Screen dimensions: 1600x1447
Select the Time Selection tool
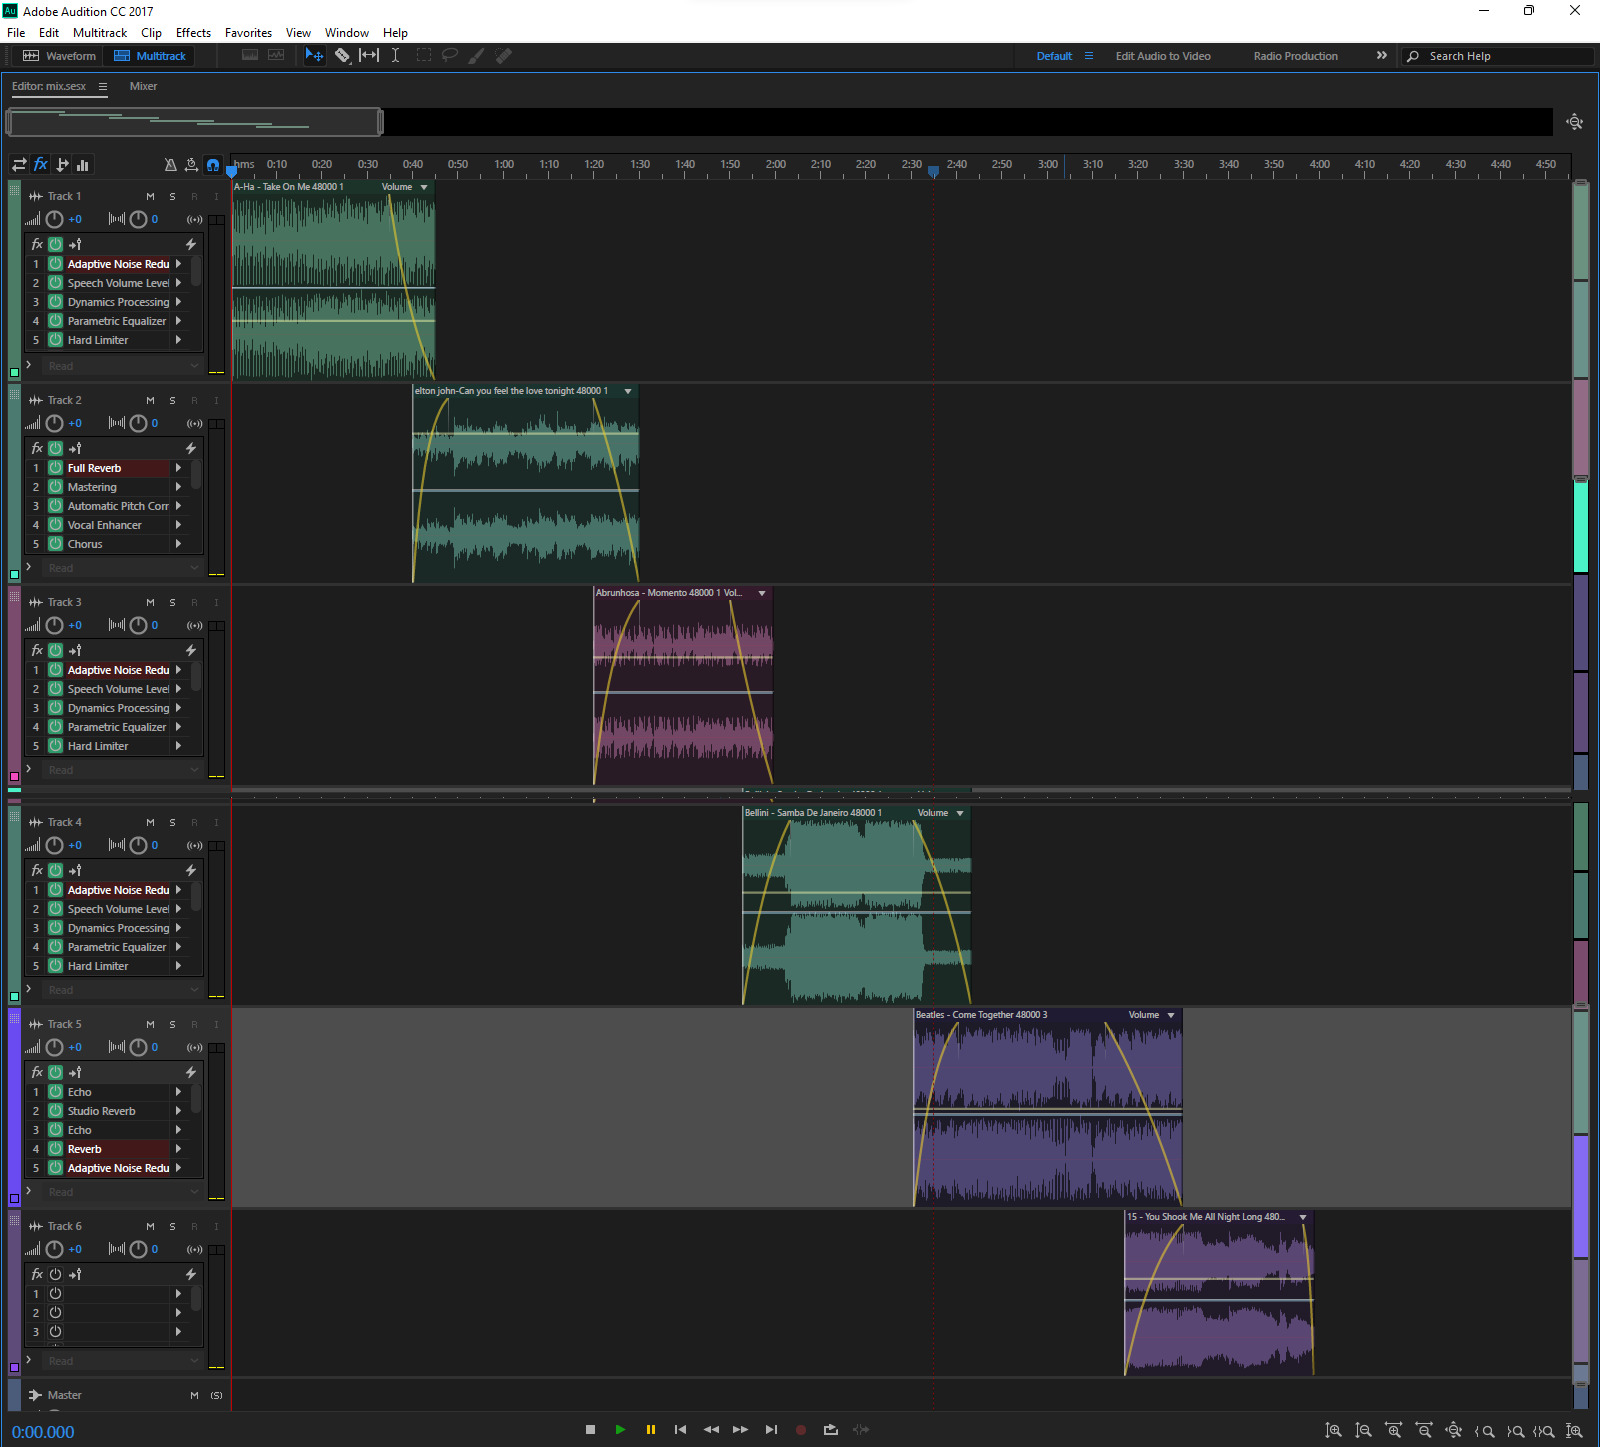coord(395,56)
